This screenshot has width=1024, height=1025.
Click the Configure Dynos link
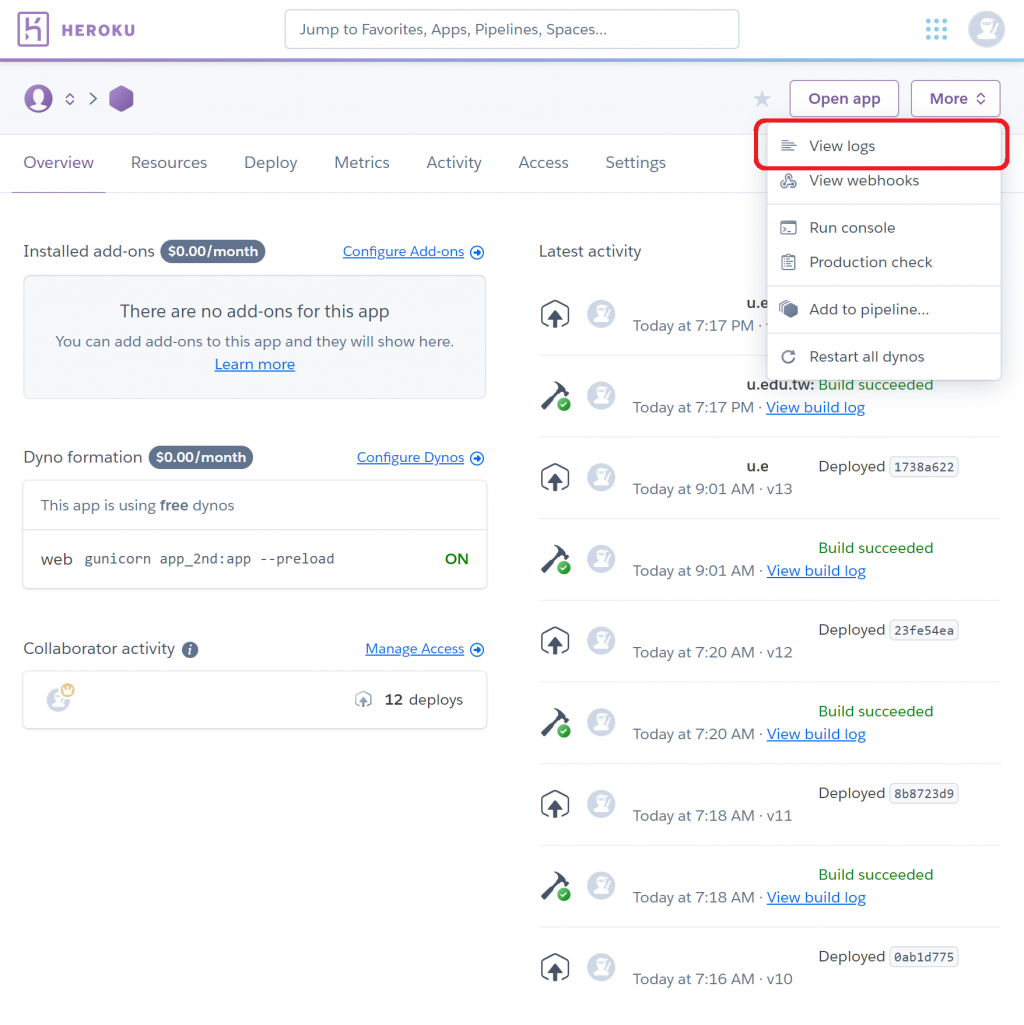[410, 458]
